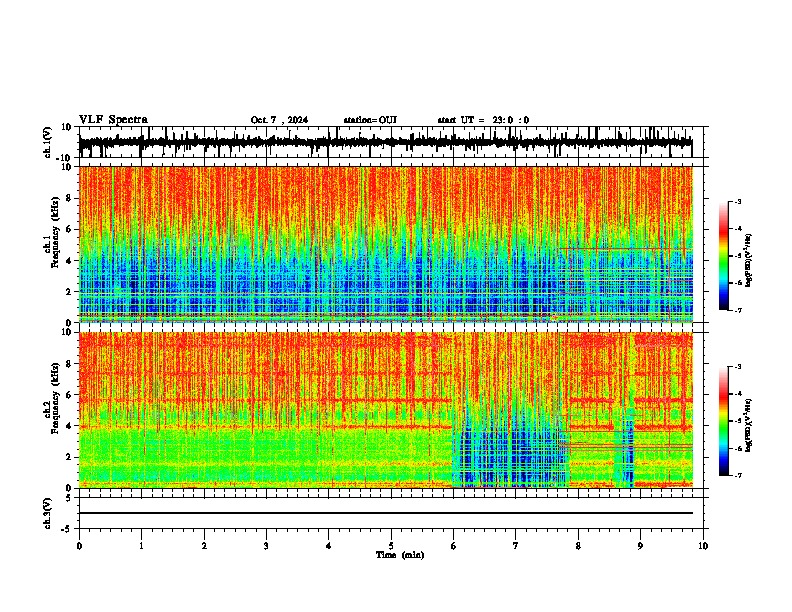Click the ch.1 voltage waveform trace
The image size is (792, 612).
point(385,142)
